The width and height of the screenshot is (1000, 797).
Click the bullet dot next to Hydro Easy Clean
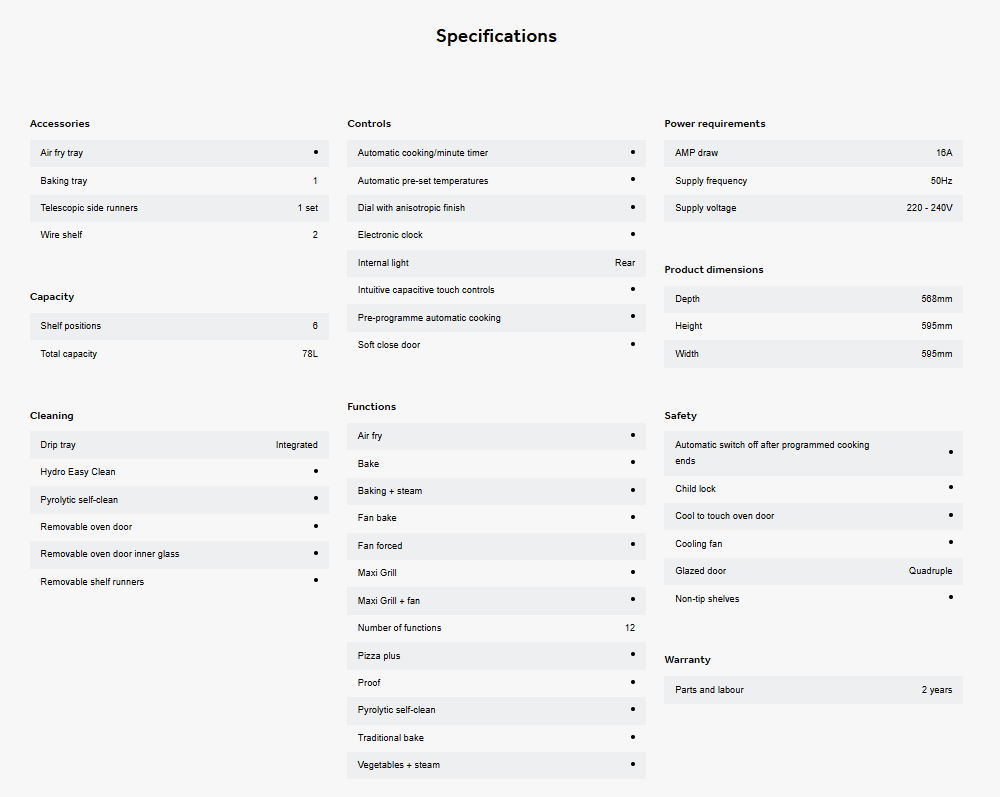tap(316, 471)
